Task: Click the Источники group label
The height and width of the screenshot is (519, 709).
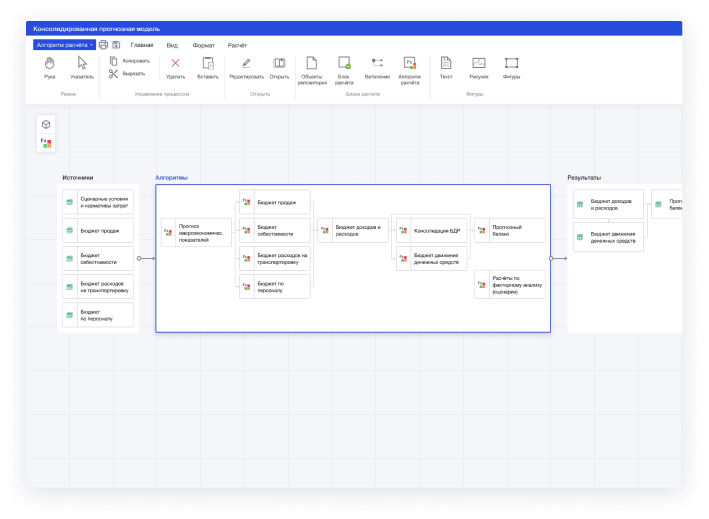Action: click(78, 178)
